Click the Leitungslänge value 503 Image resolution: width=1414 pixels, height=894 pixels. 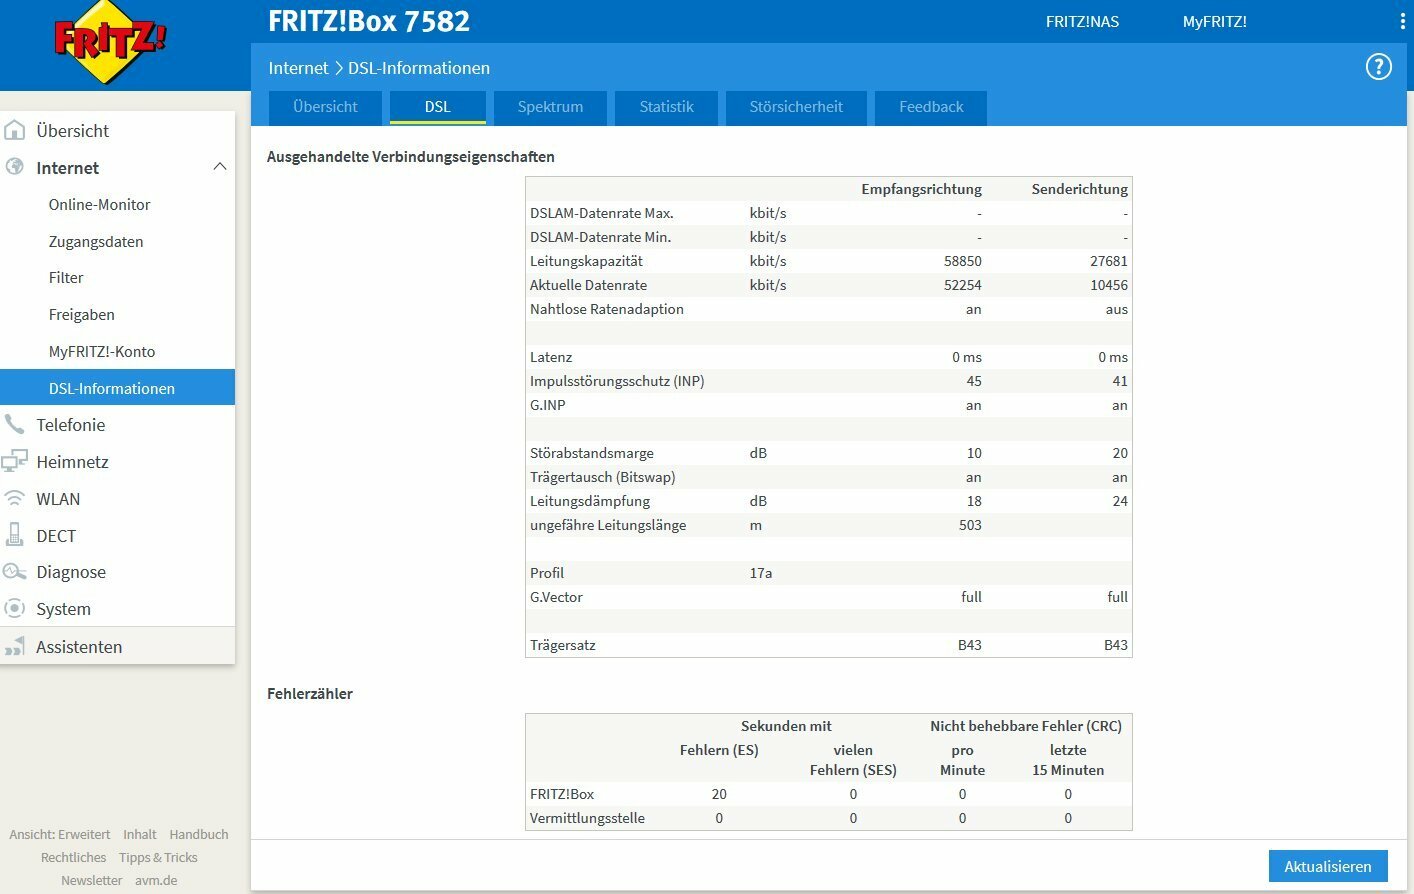coord(970,525)
